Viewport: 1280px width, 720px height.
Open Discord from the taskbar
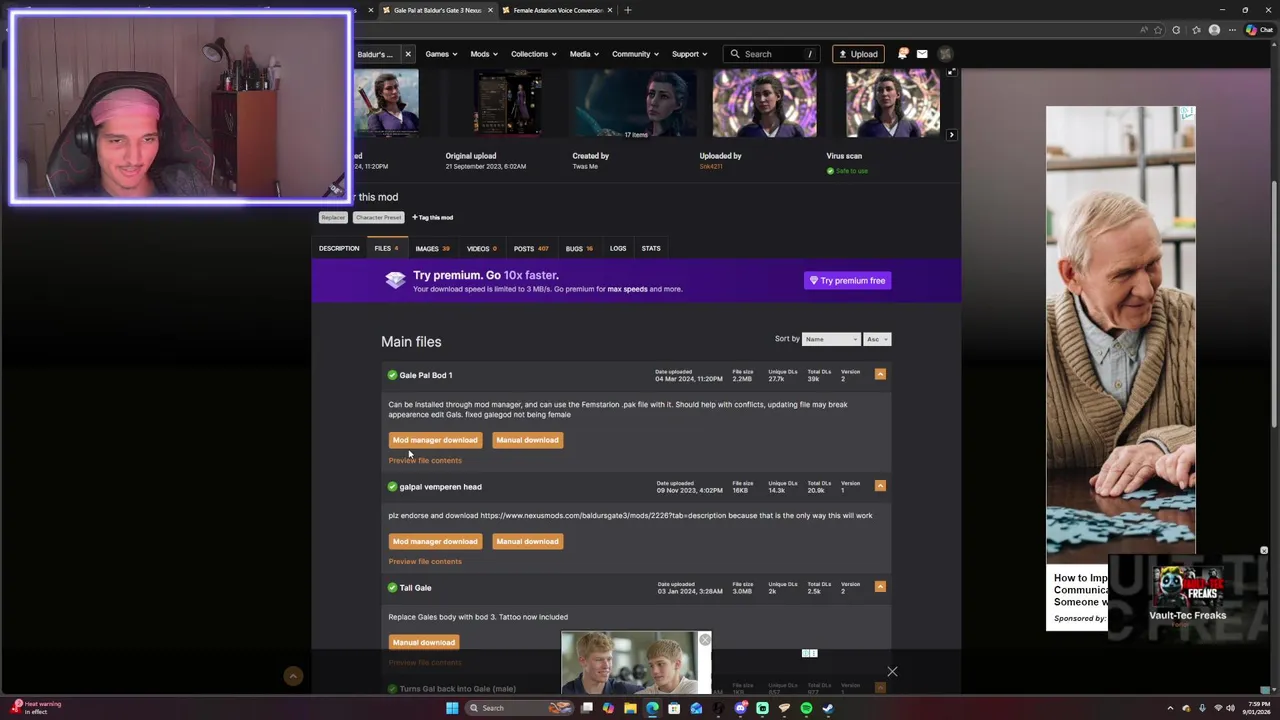coord(740,708)
